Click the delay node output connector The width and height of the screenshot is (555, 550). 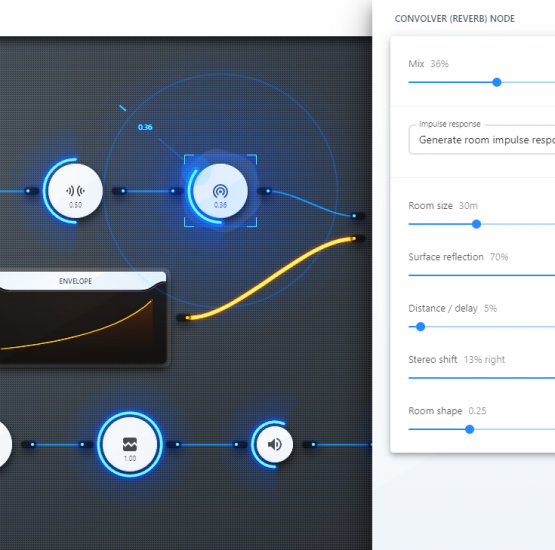pos(123,191)
